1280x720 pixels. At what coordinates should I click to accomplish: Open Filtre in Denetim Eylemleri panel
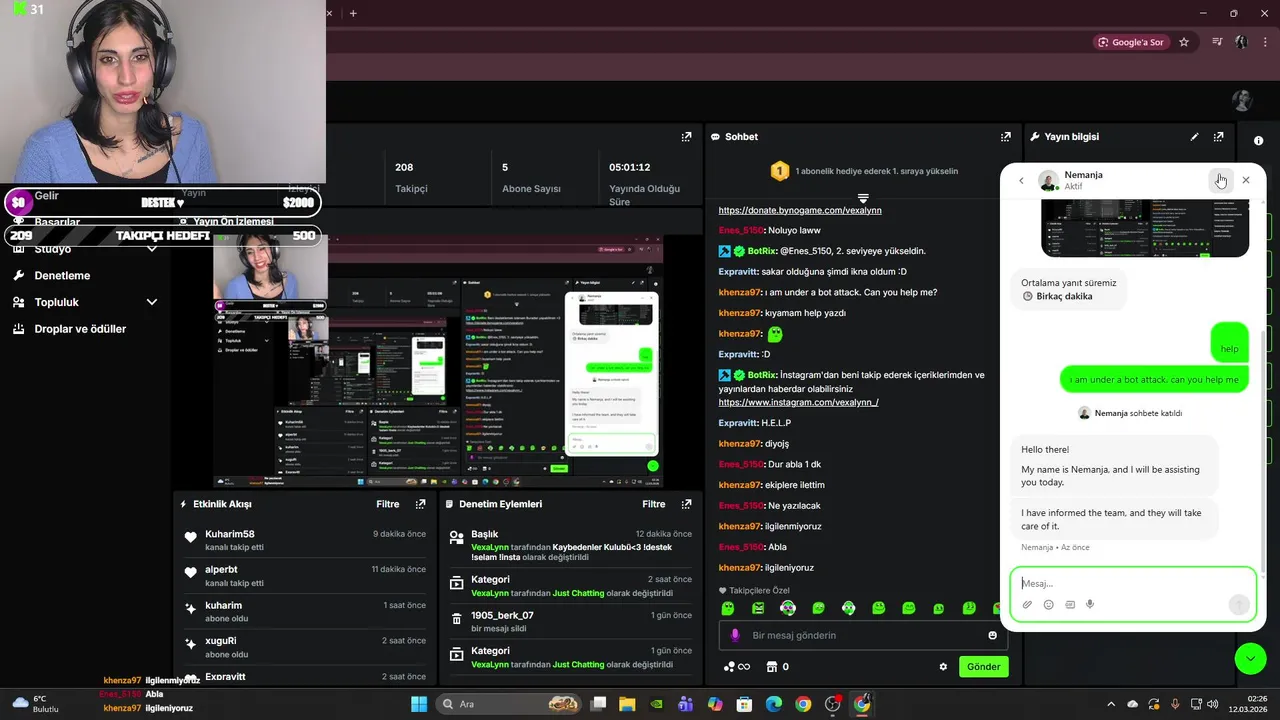pyautogui.click(x=654, y=504)
